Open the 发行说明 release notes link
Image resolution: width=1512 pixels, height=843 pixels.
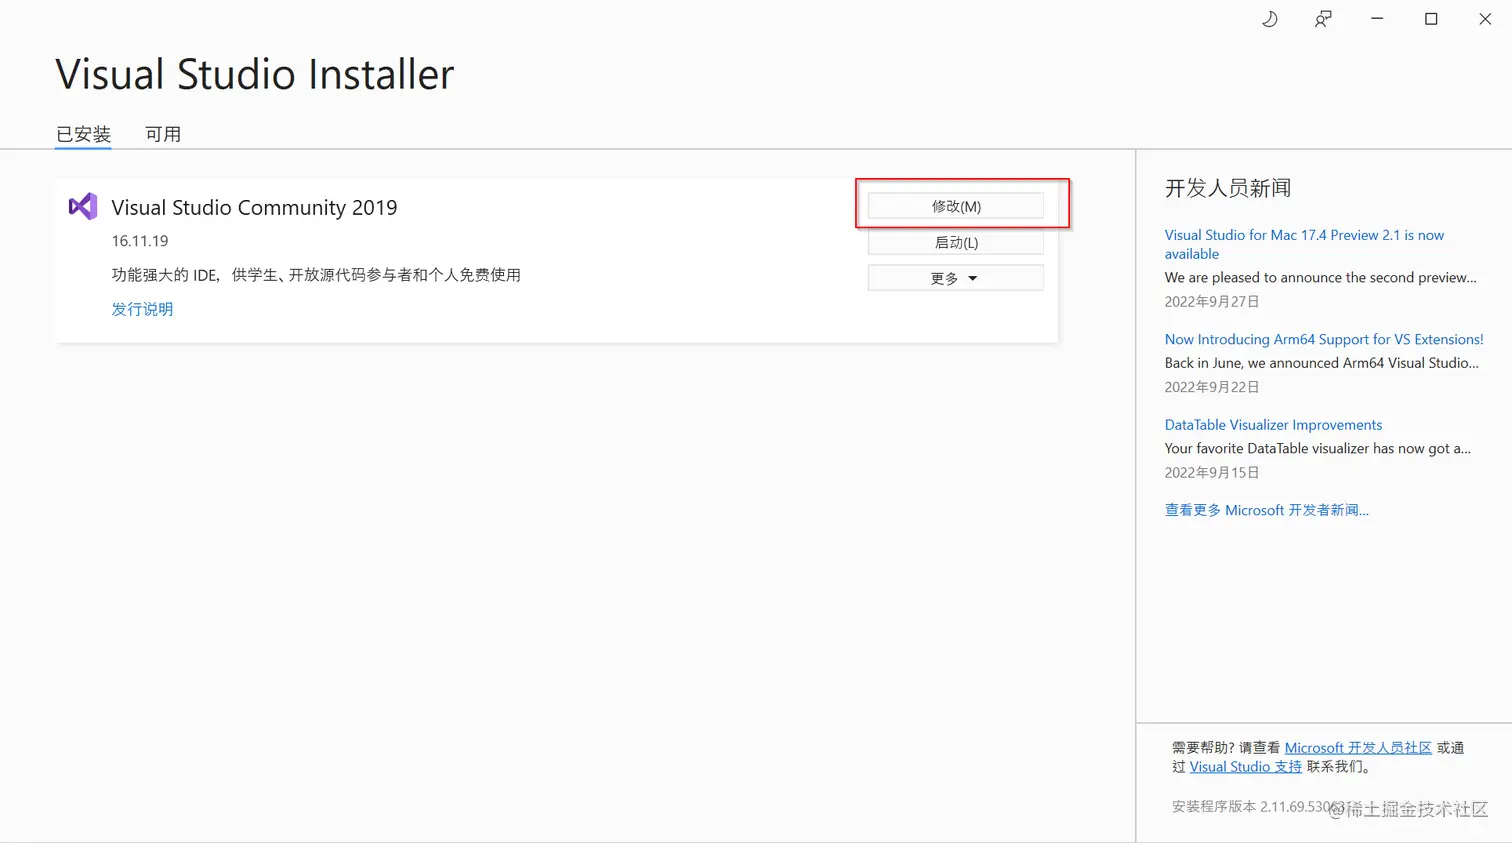click(142, 309)
